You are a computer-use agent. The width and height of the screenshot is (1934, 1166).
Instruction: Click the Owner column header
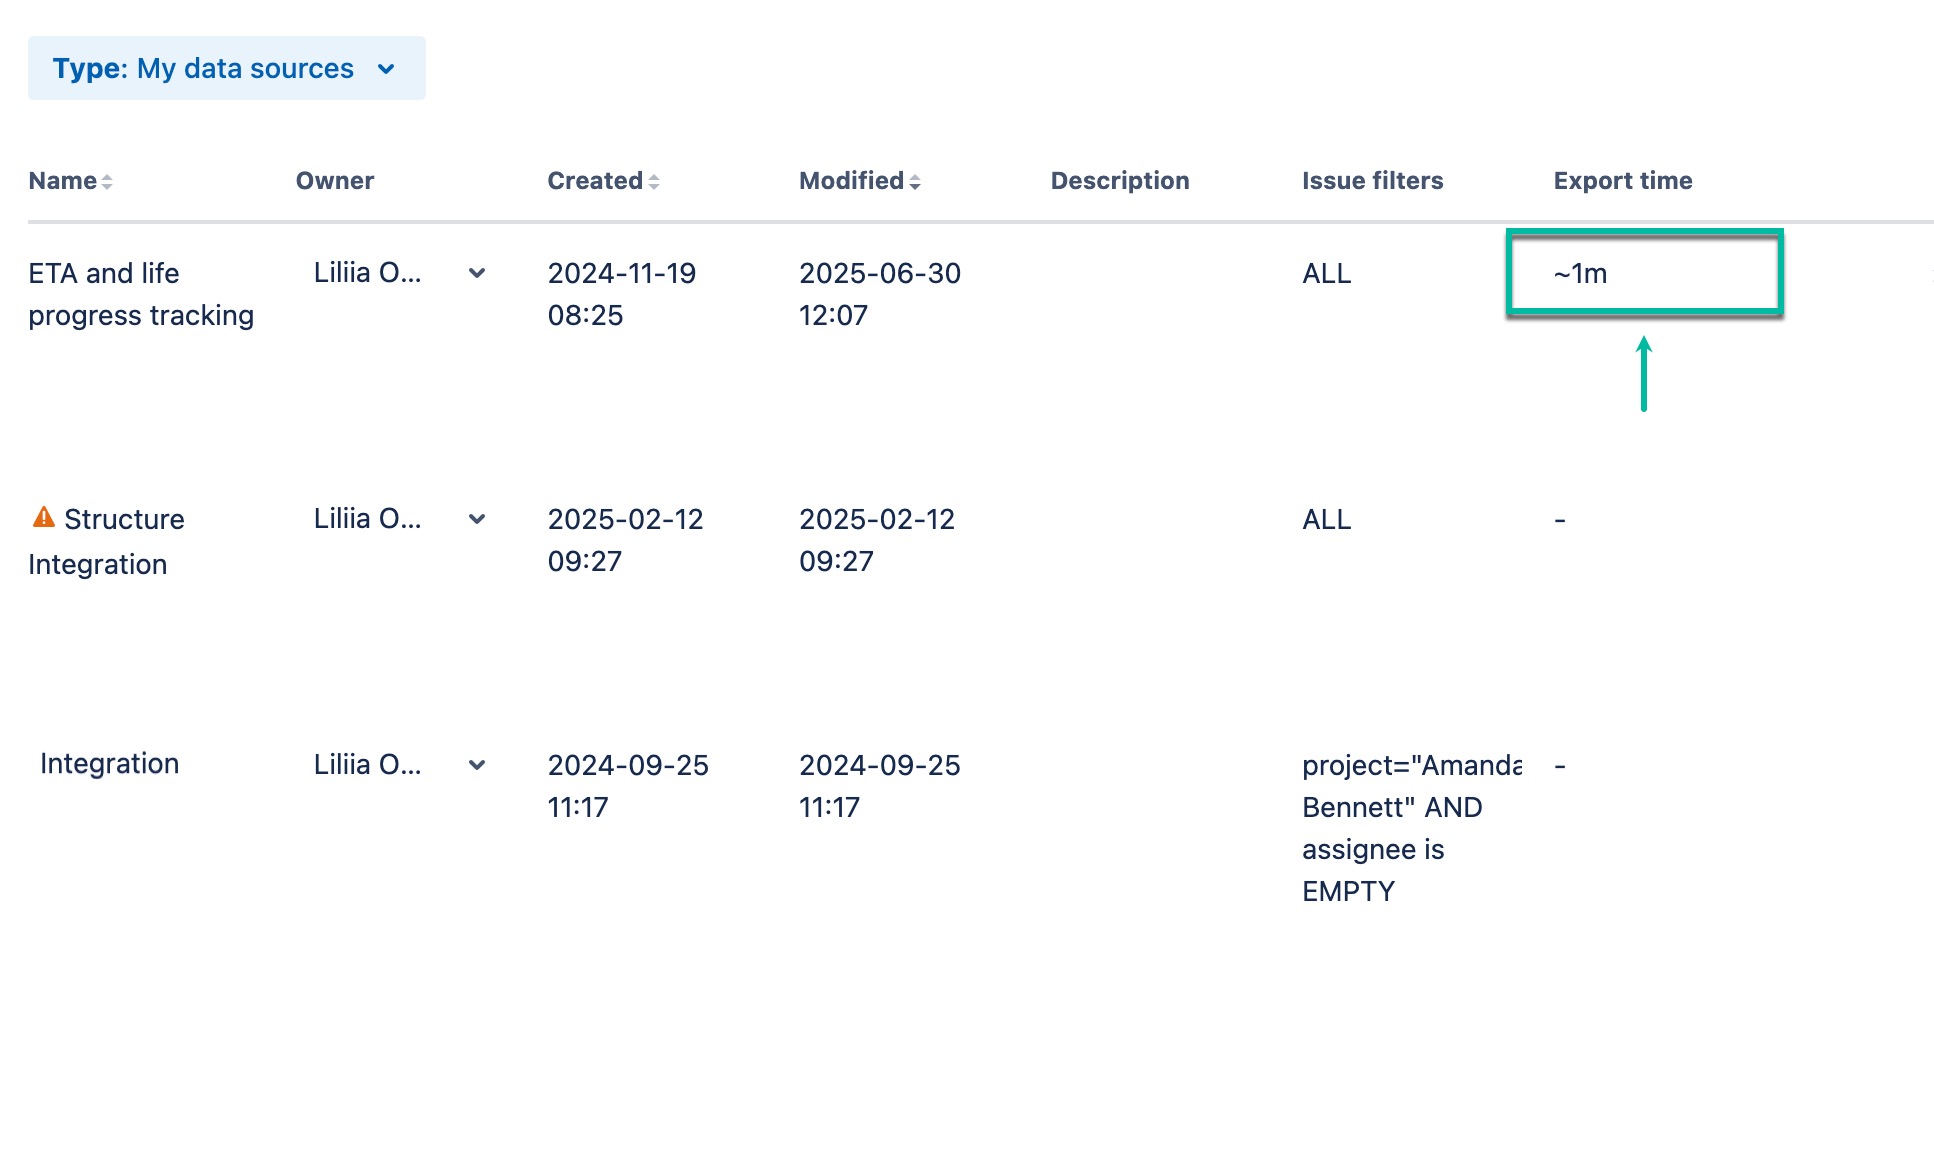(x=335, y=181)
